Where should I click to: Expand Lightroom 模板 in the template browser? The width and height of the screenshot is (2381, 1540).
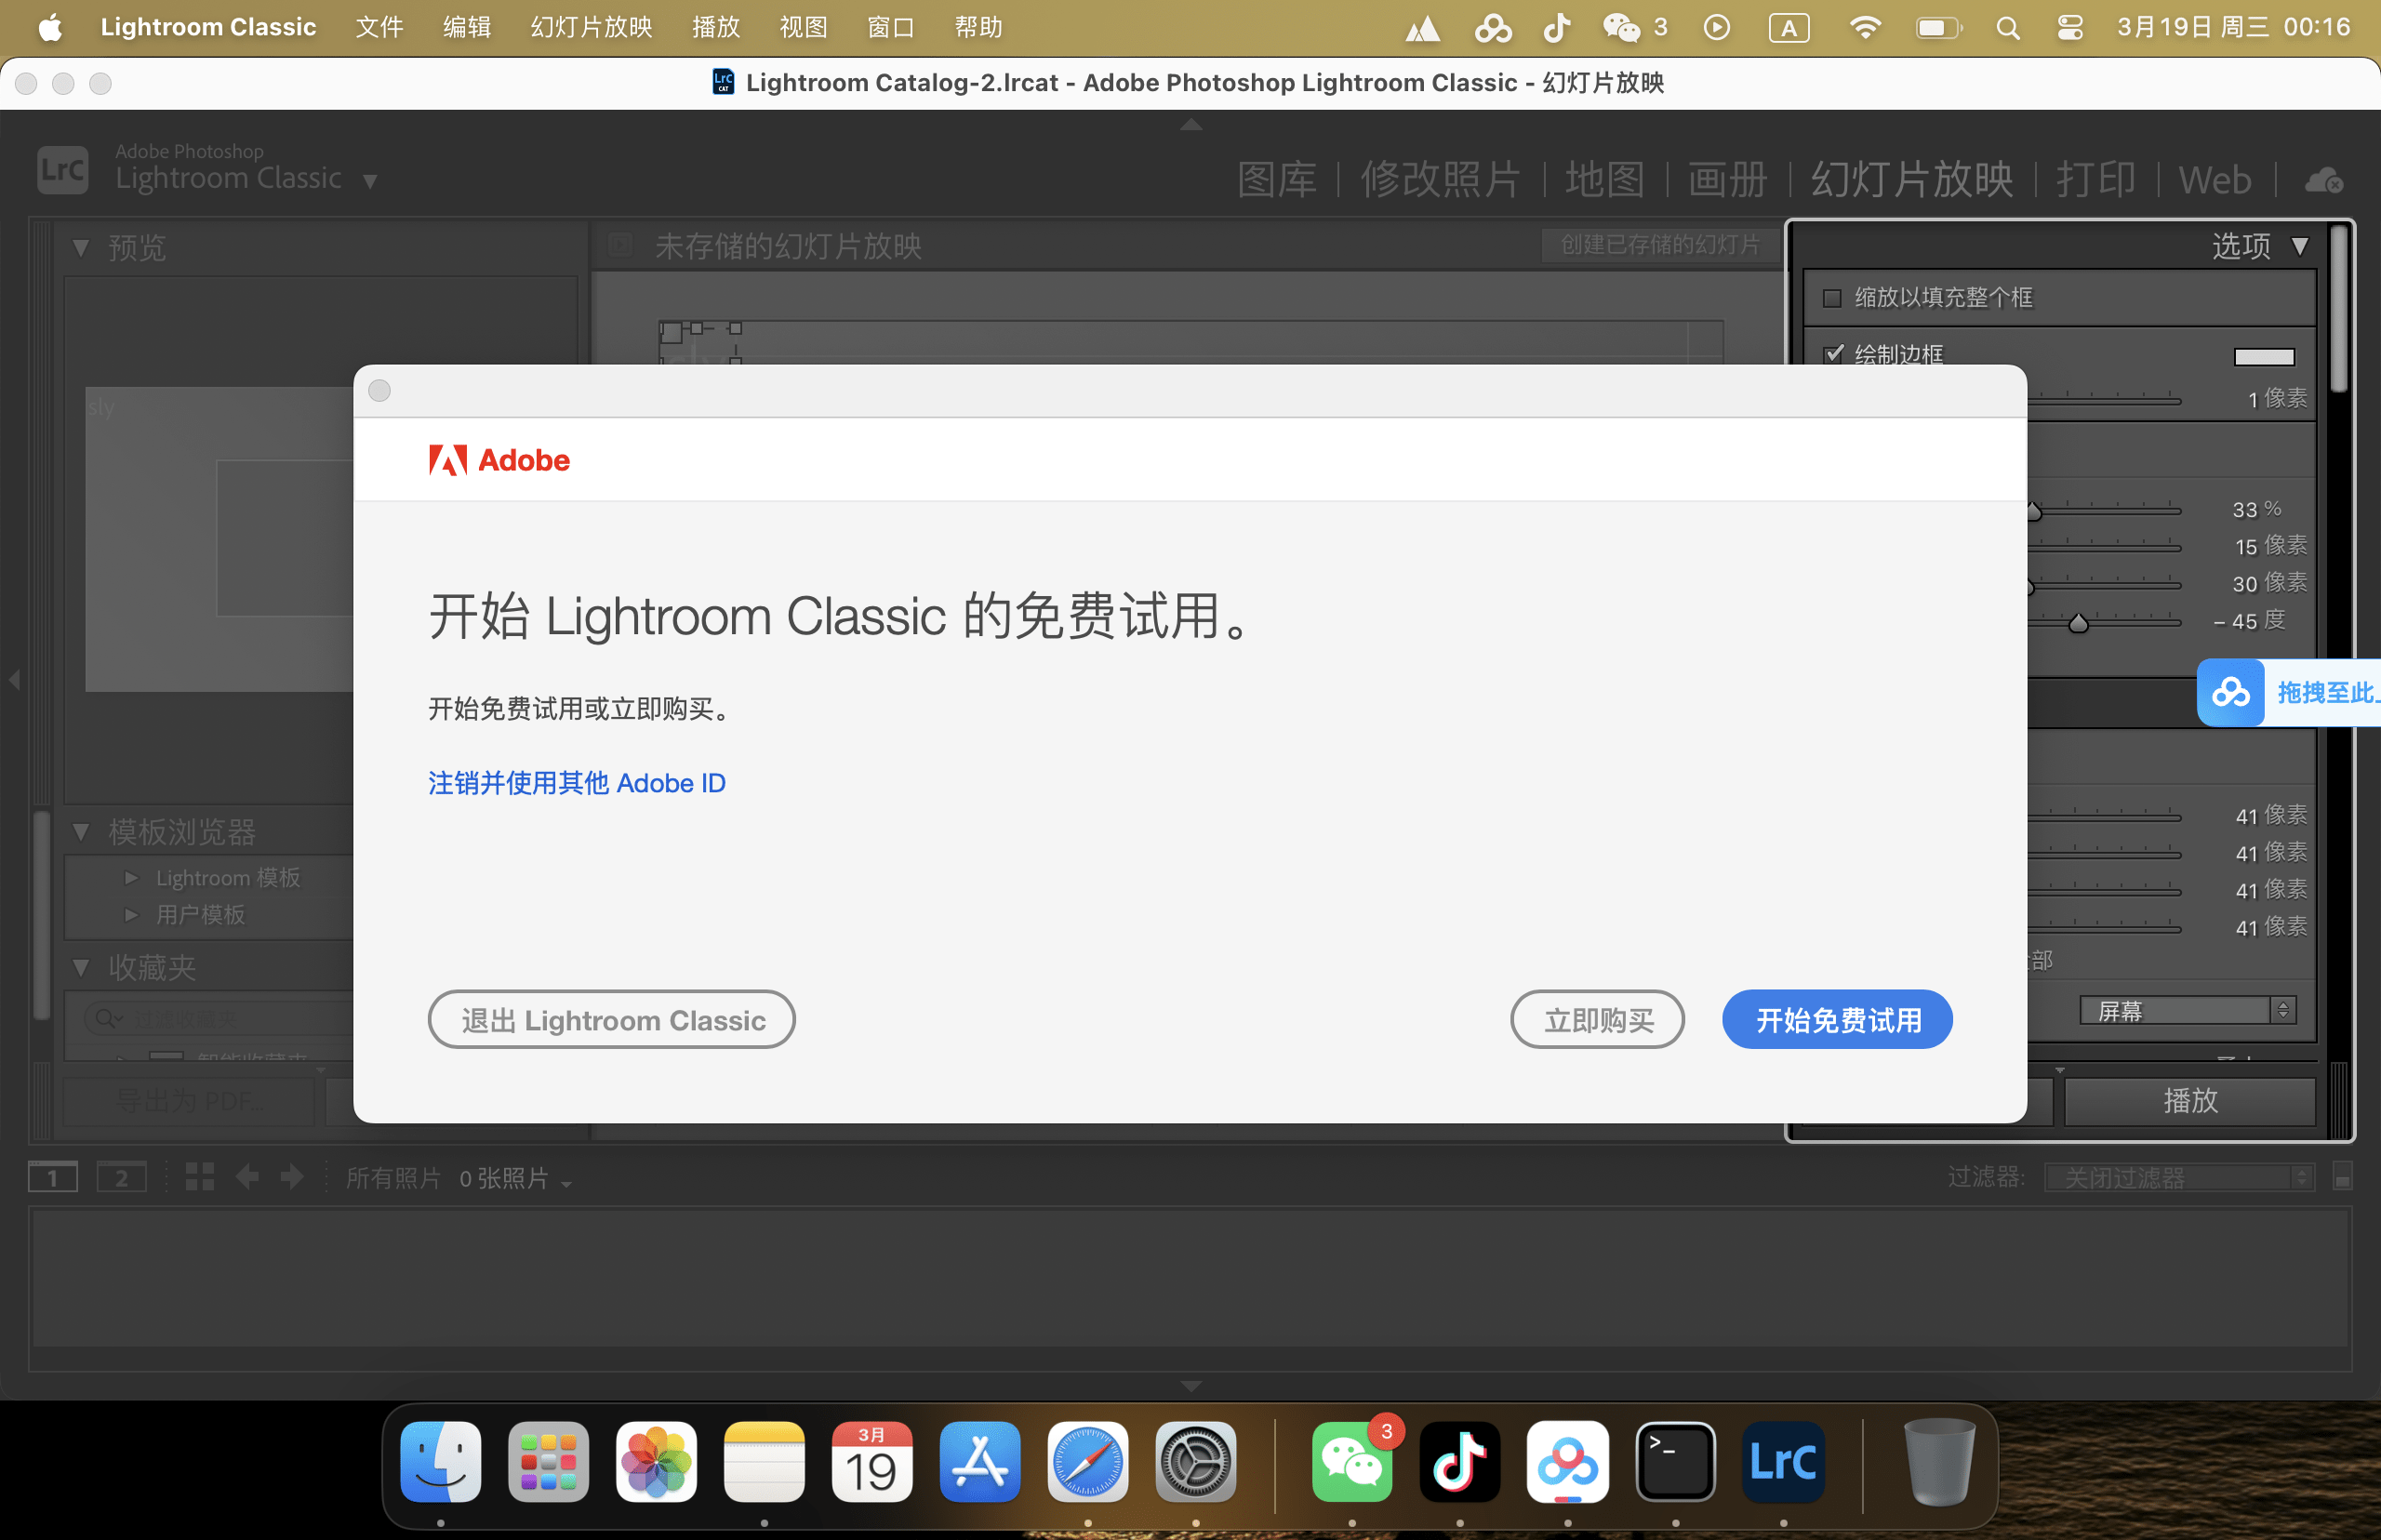click(x=133, y=877)
